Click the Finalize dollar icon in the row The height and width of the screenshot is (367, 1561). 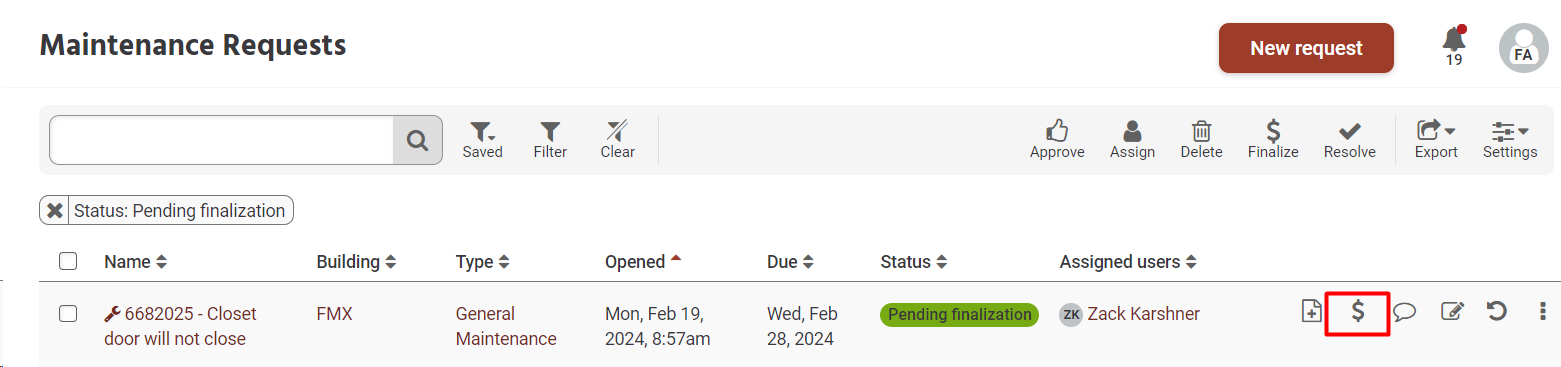1357,312
